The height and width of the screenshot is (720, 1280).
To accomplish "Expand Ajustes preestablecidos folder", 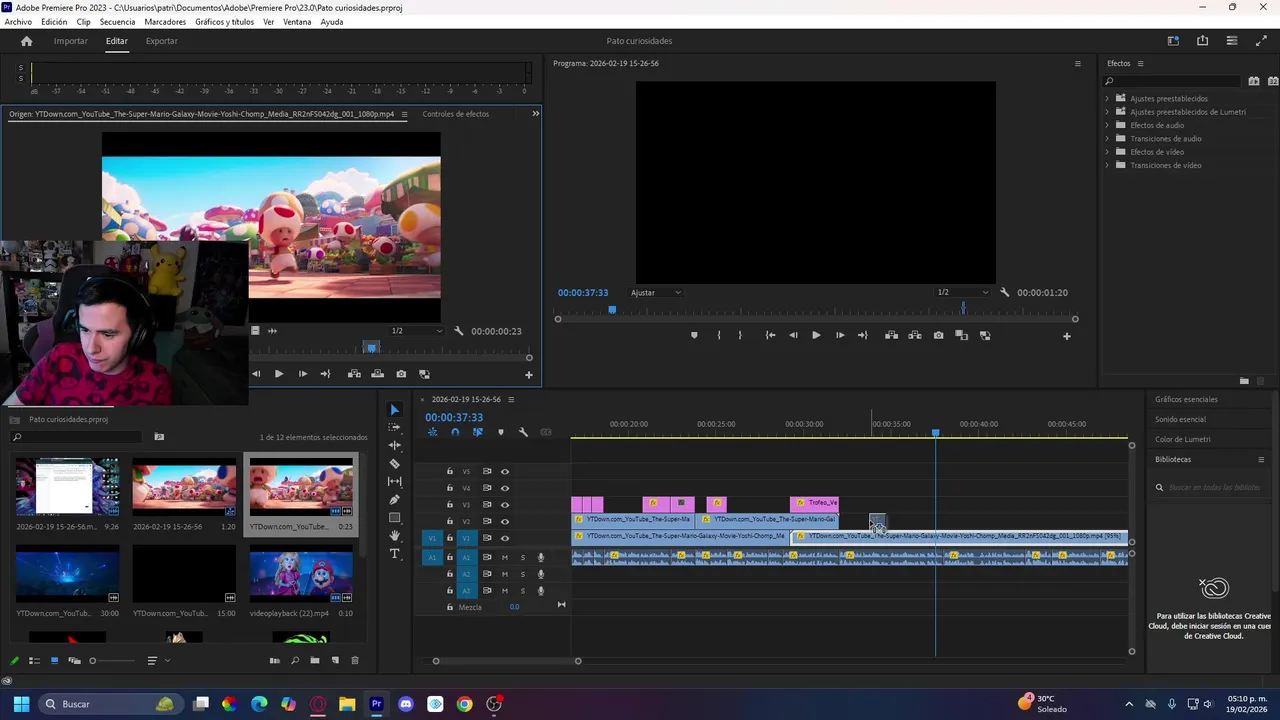I will 1107,98.
